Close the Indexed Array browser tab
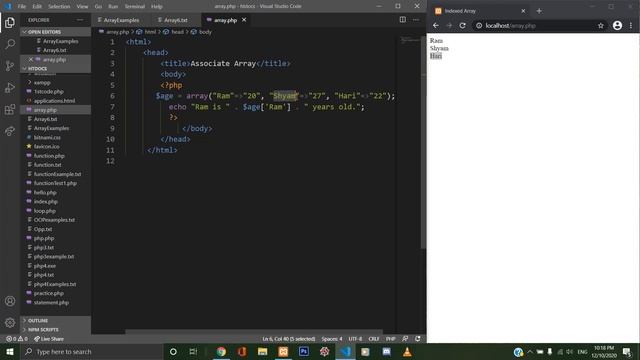Screen dimensions: 640x360 tap(523, 11)
